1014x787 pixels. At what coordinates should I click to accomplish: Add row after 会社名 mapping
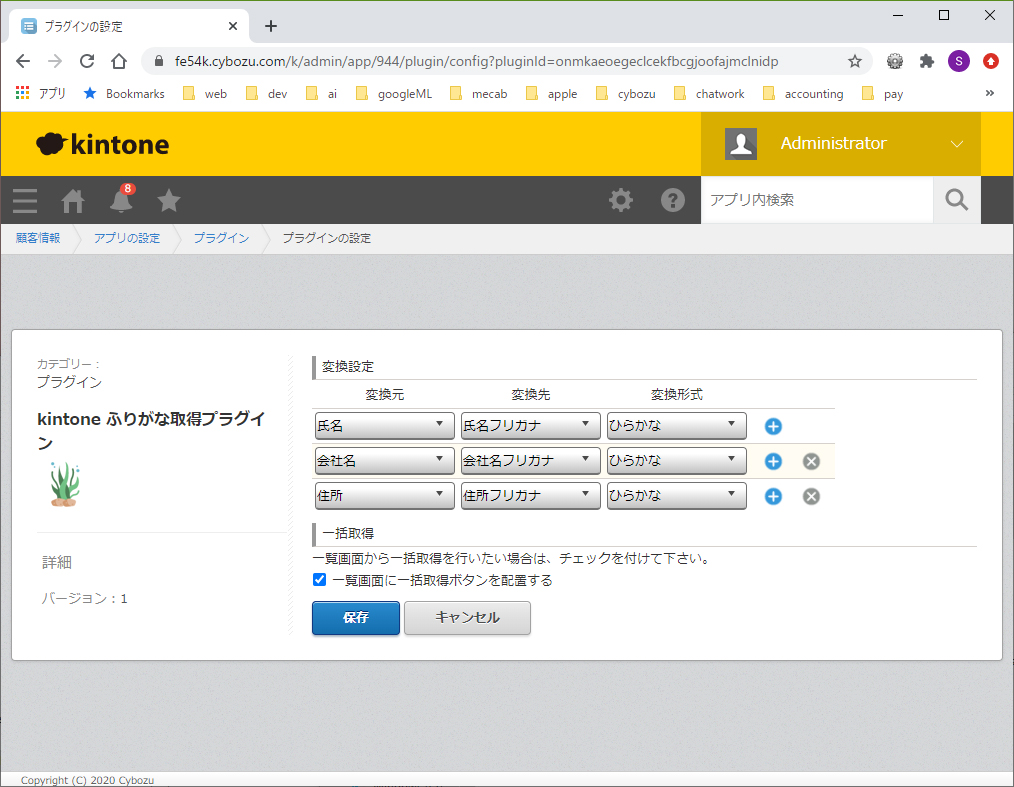773,461
